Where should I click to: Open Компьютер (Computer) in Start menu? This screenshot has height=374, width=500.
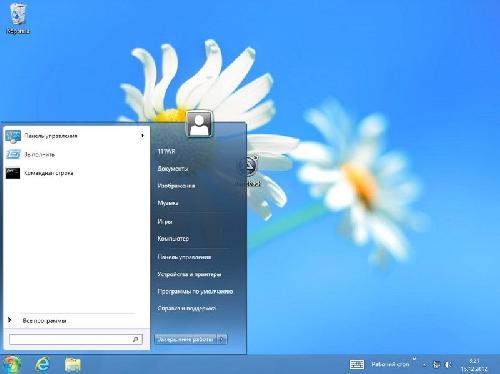point(173,239)
